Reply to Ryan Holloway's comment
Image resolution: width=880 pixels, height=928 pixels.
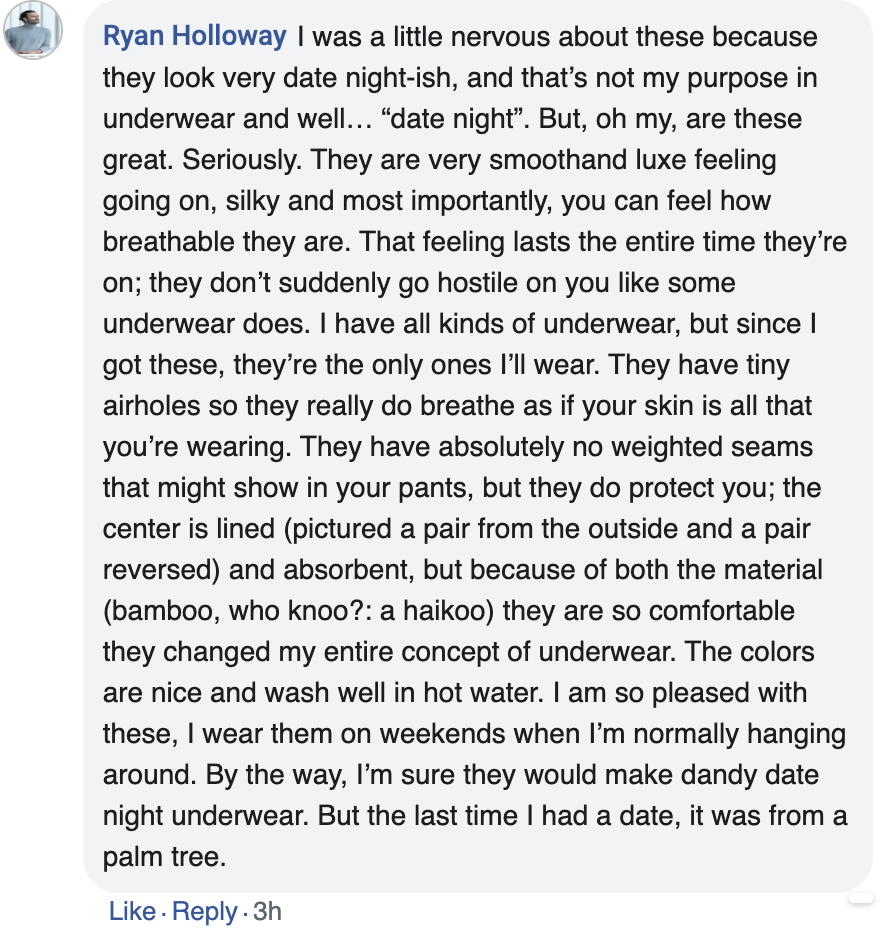tap(205, 911)
